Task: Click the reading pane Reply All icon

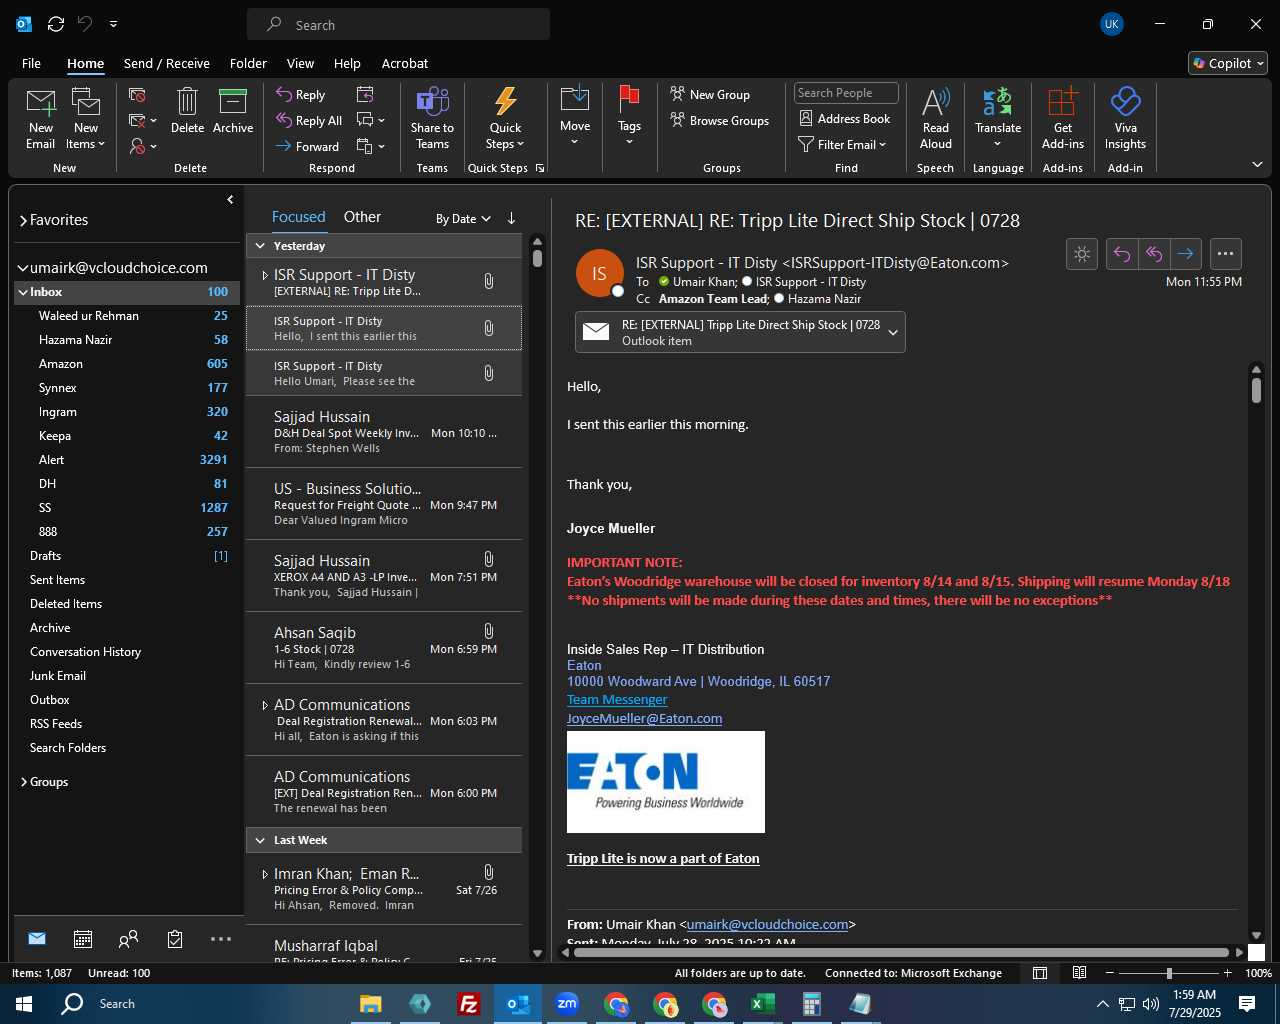Action: pos(1153,254)
